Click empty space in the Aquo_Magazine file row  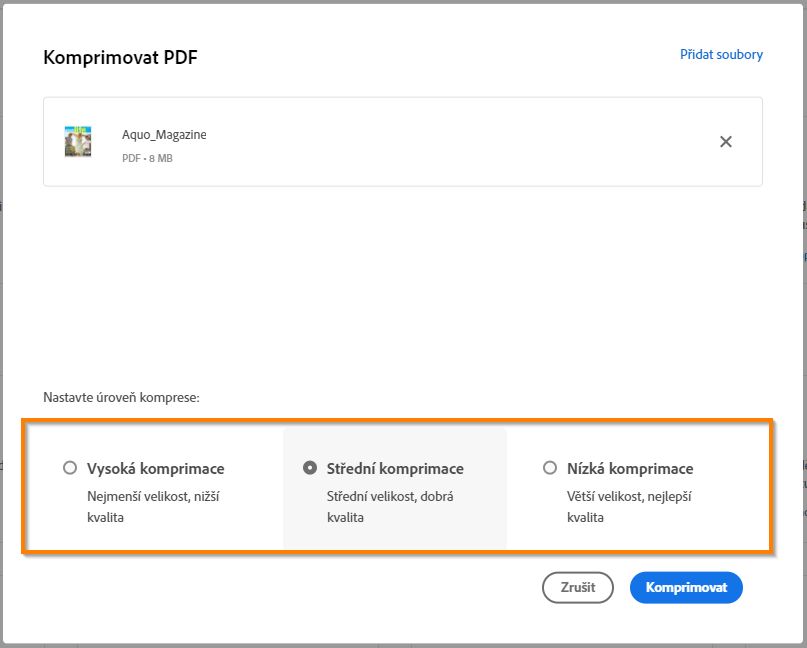tap(450, 142)
